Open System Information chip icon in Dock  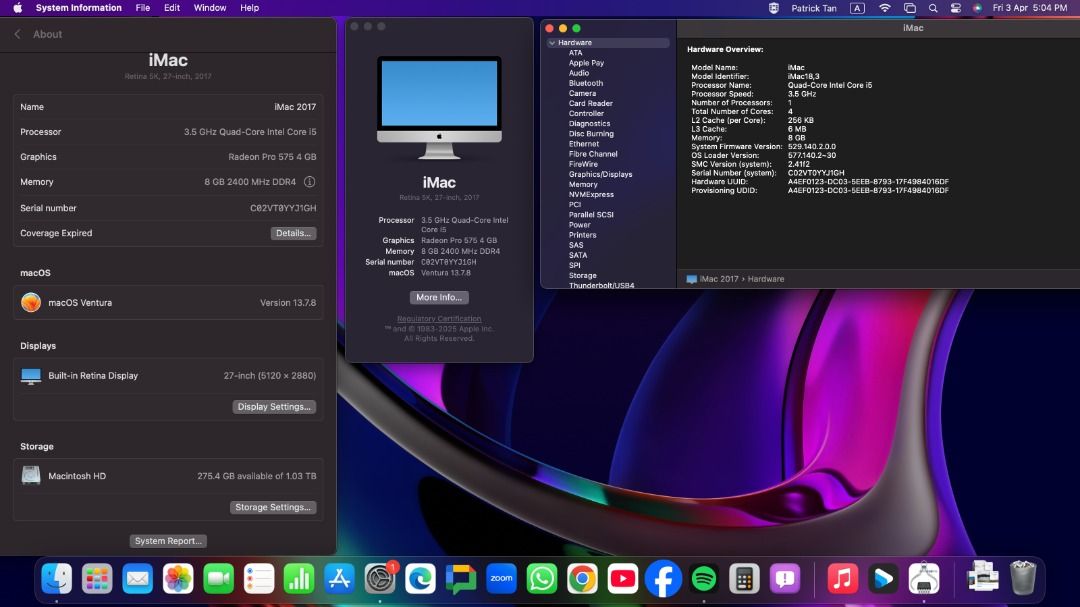point(924,578)
